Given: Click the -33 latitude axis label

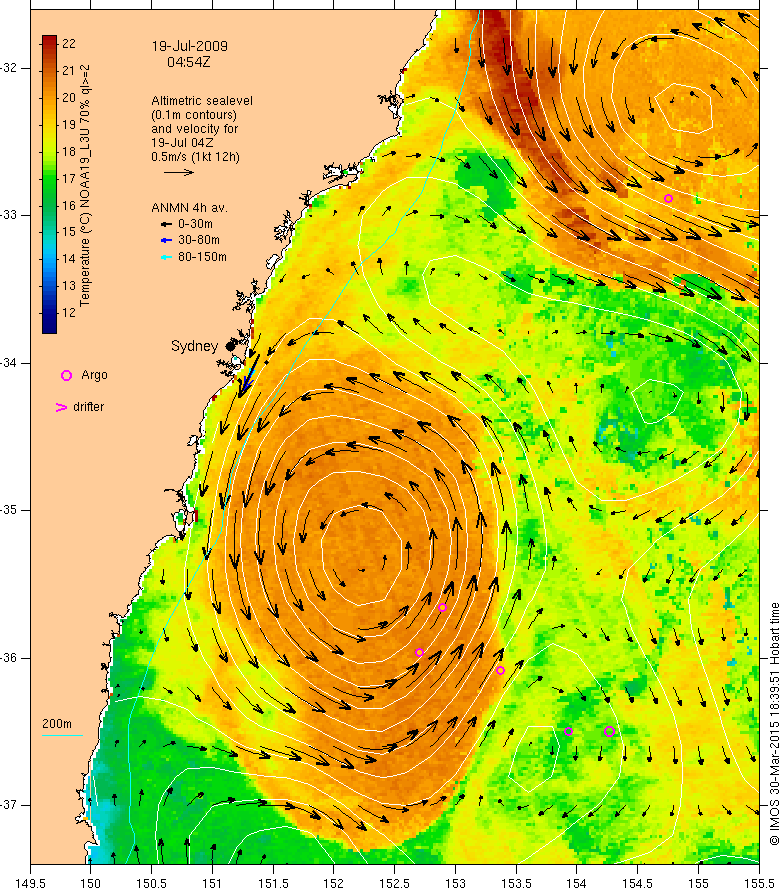Looking at the screenshot, I should (9, 215).
